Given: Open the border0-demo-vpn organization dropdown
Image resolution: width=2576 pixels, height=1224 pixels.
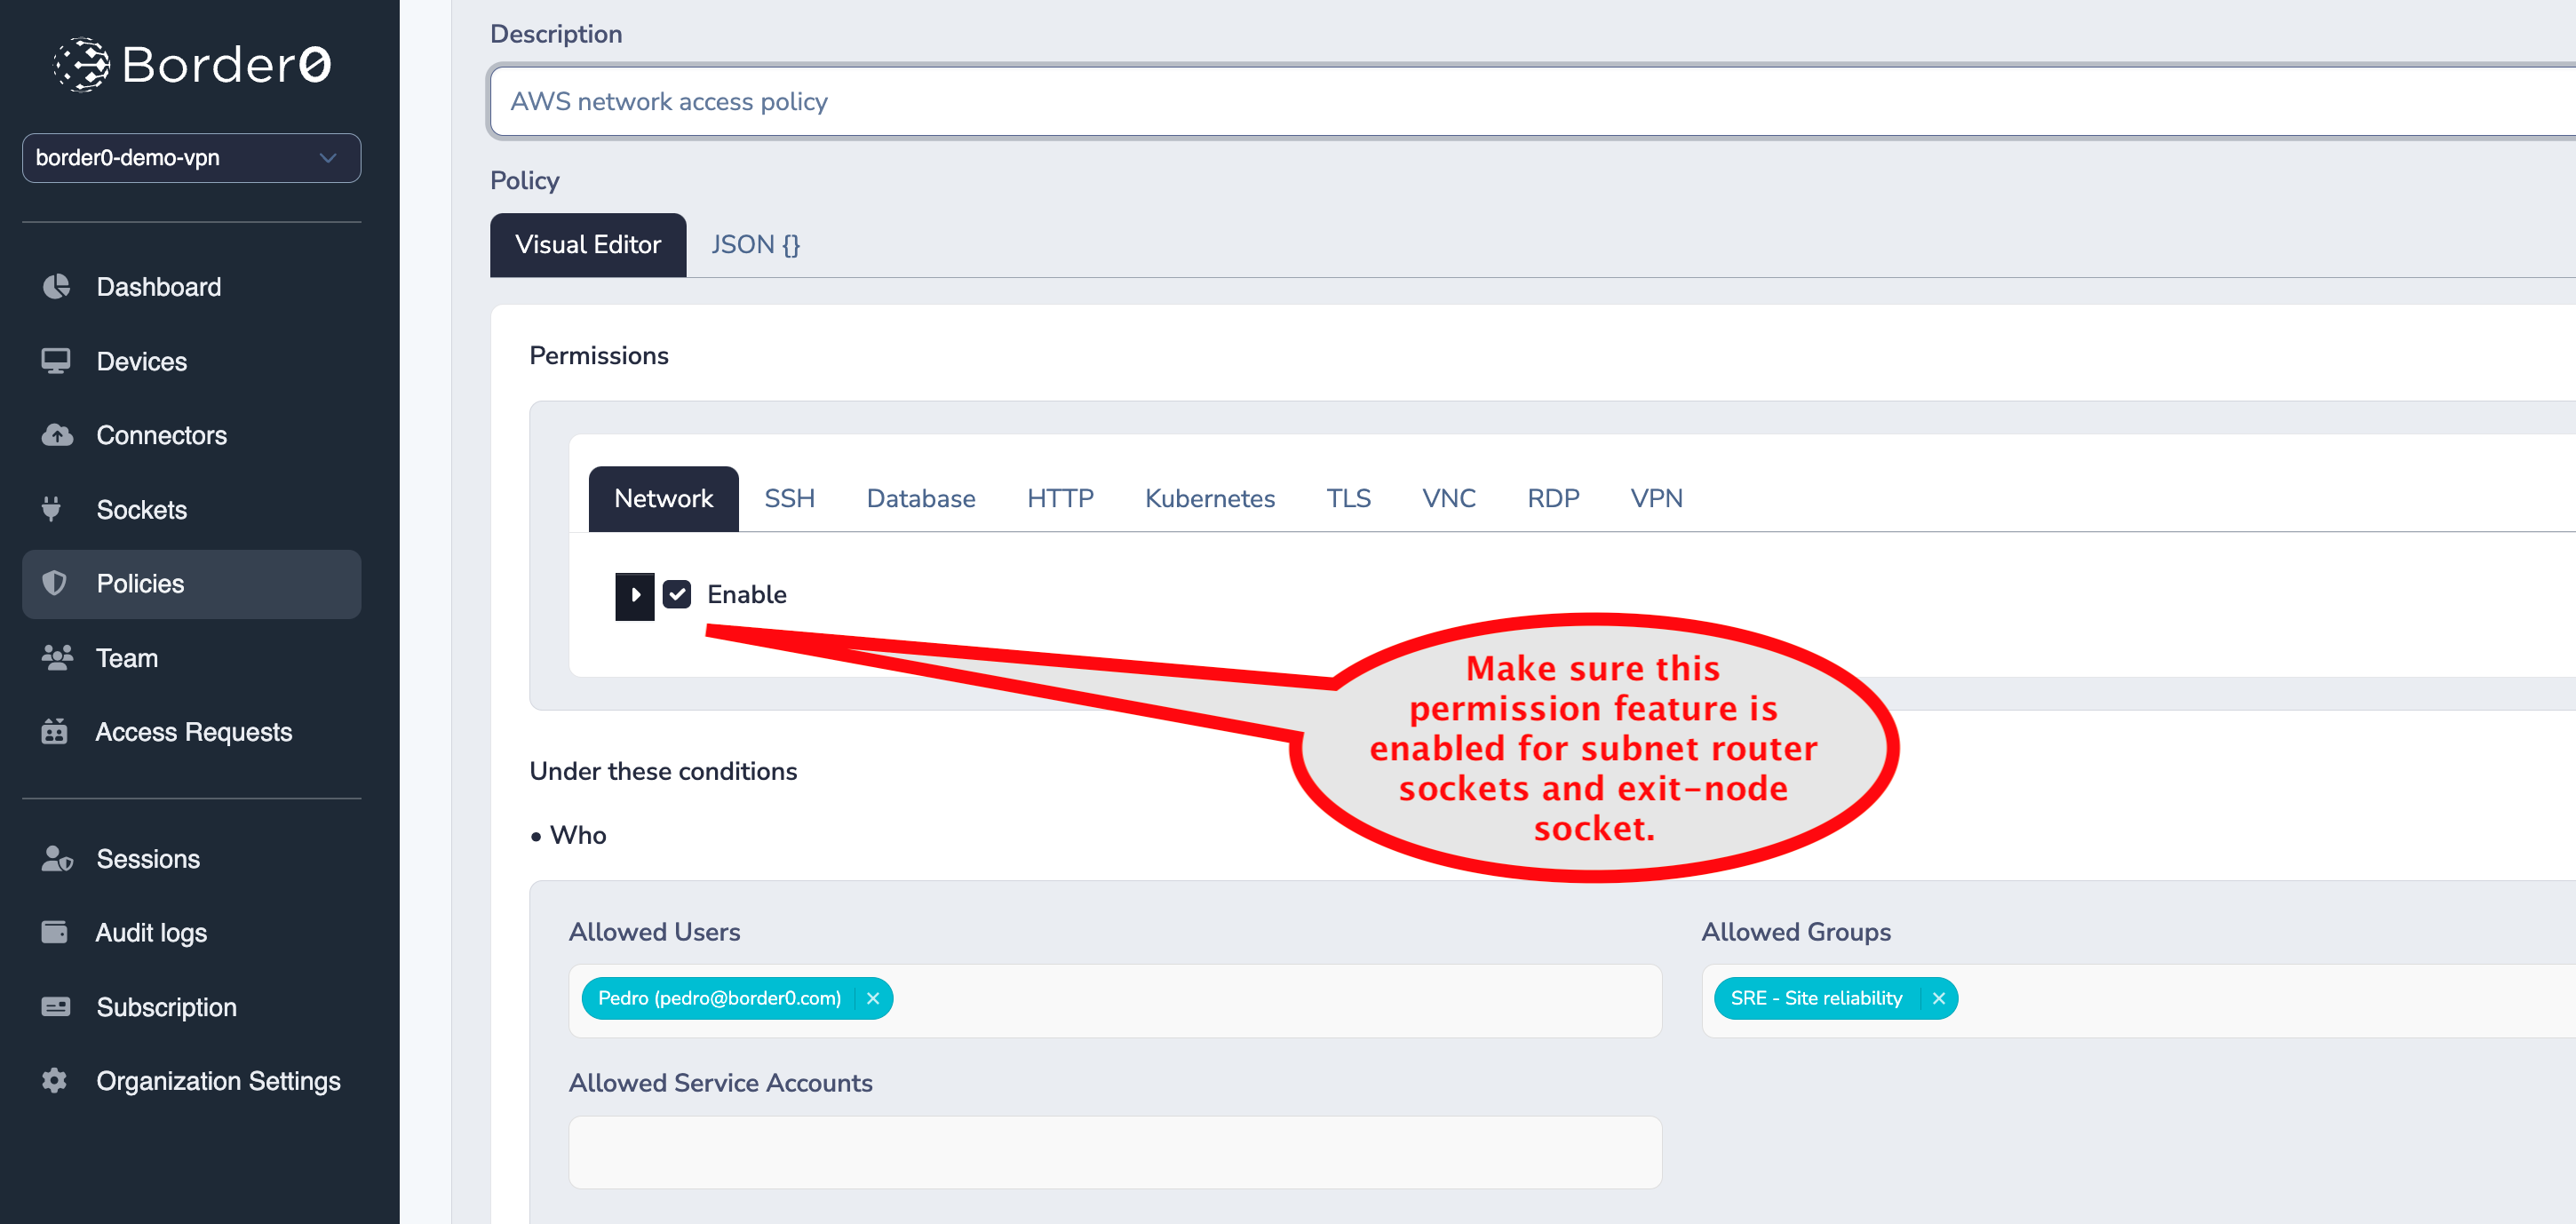Looking at the screenshot, I should pyautogui.click(x=191, y=158).
